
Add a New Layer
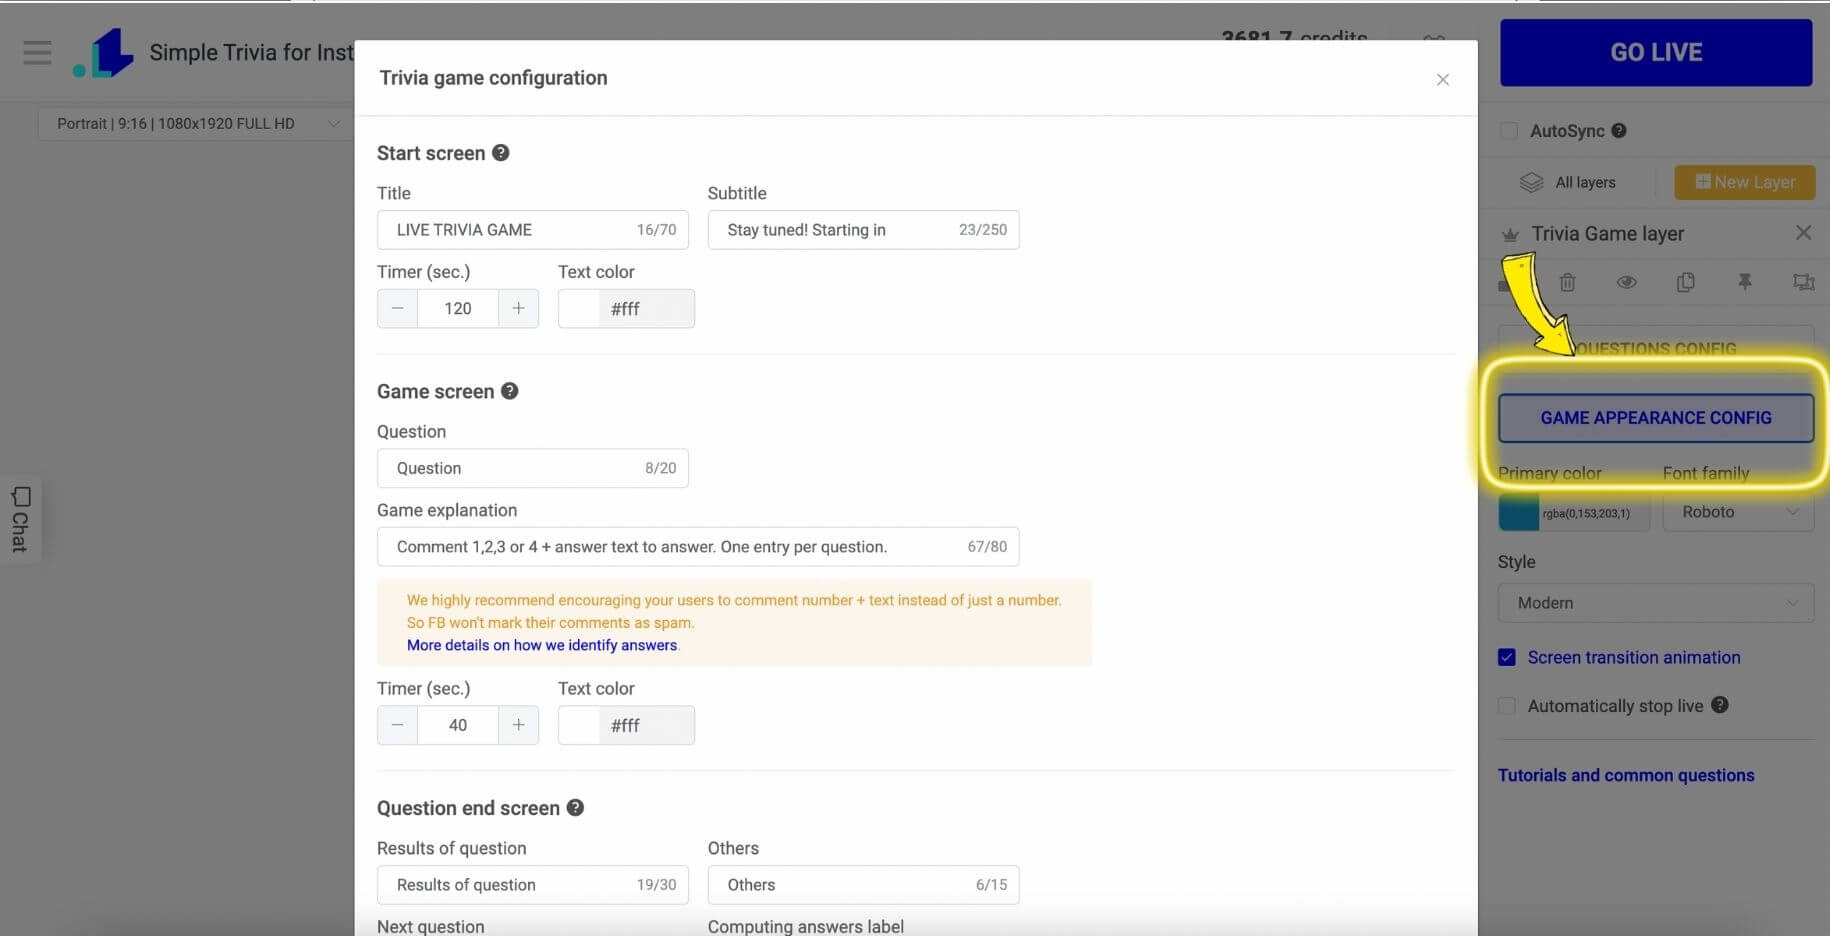tap(1745, 182)
